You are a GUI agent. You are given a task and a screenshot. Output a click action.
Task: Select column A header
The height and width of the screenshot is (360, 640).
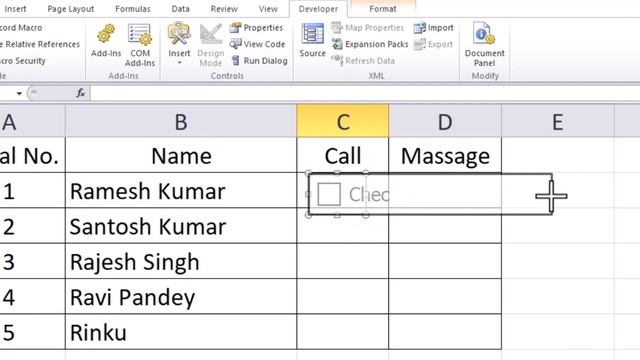coord(32,121)
